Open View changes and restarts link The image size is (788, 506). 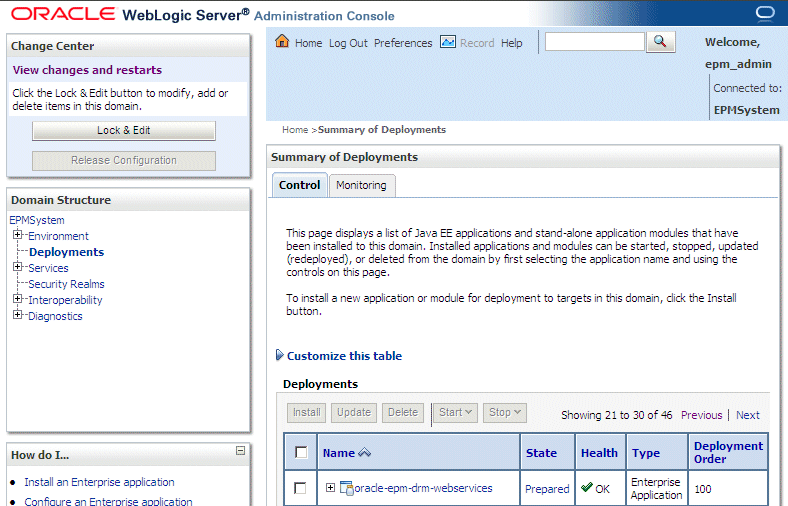pyautogui.click(x=87, y=70)
